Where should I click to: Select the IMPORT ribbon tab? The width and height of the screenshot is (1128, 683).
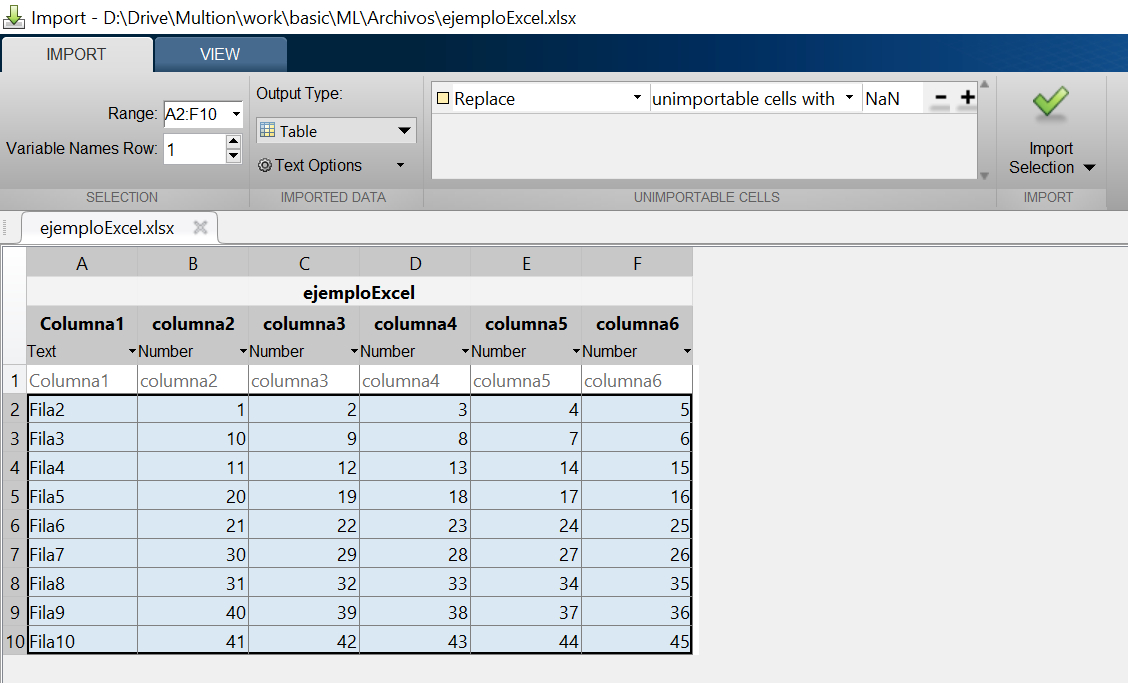coord(77,54)
